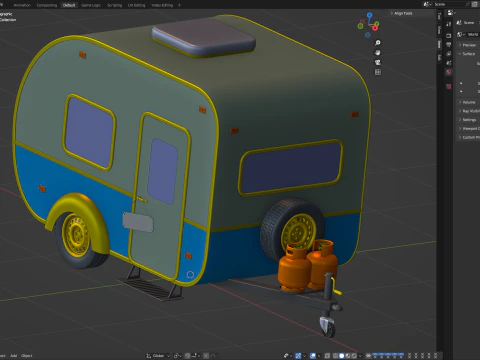Open the Scripting workspace tab

pyautogui.click(x=114, y=5)
